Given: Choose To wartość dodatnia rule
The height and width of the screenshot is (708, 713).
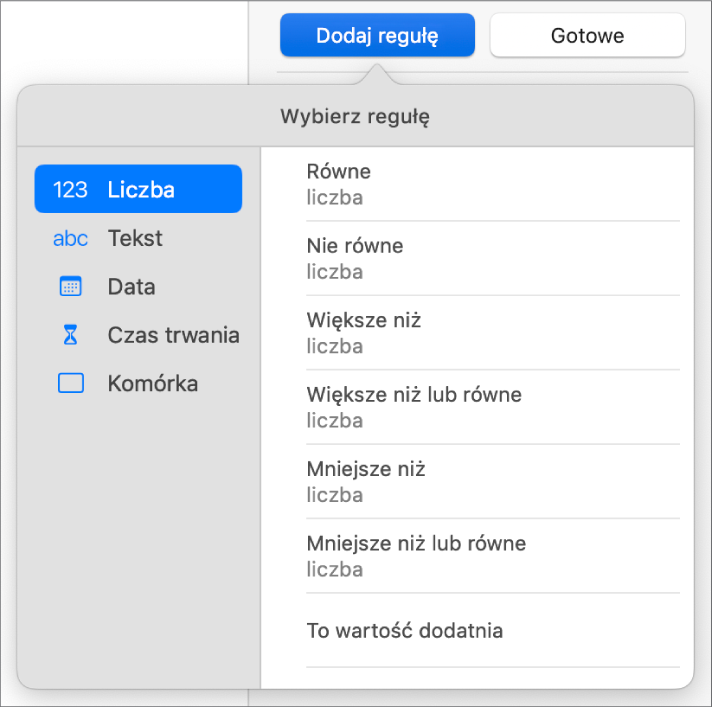Looking at the screenshot, I should [493, 630].
